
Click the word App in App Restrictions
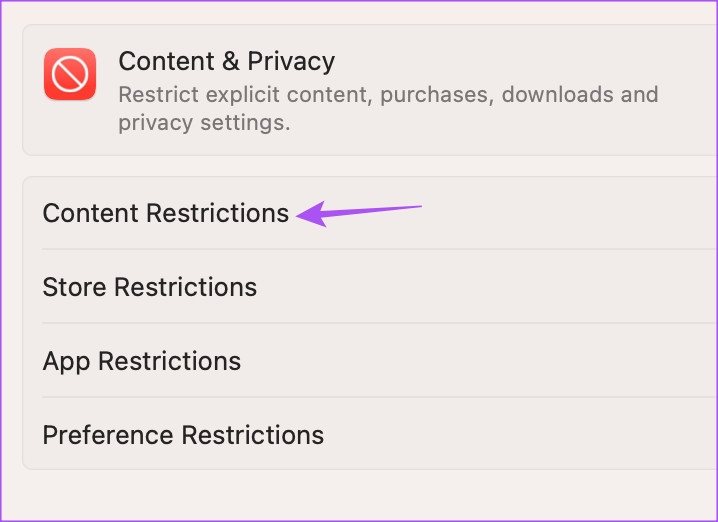[64, 361]
